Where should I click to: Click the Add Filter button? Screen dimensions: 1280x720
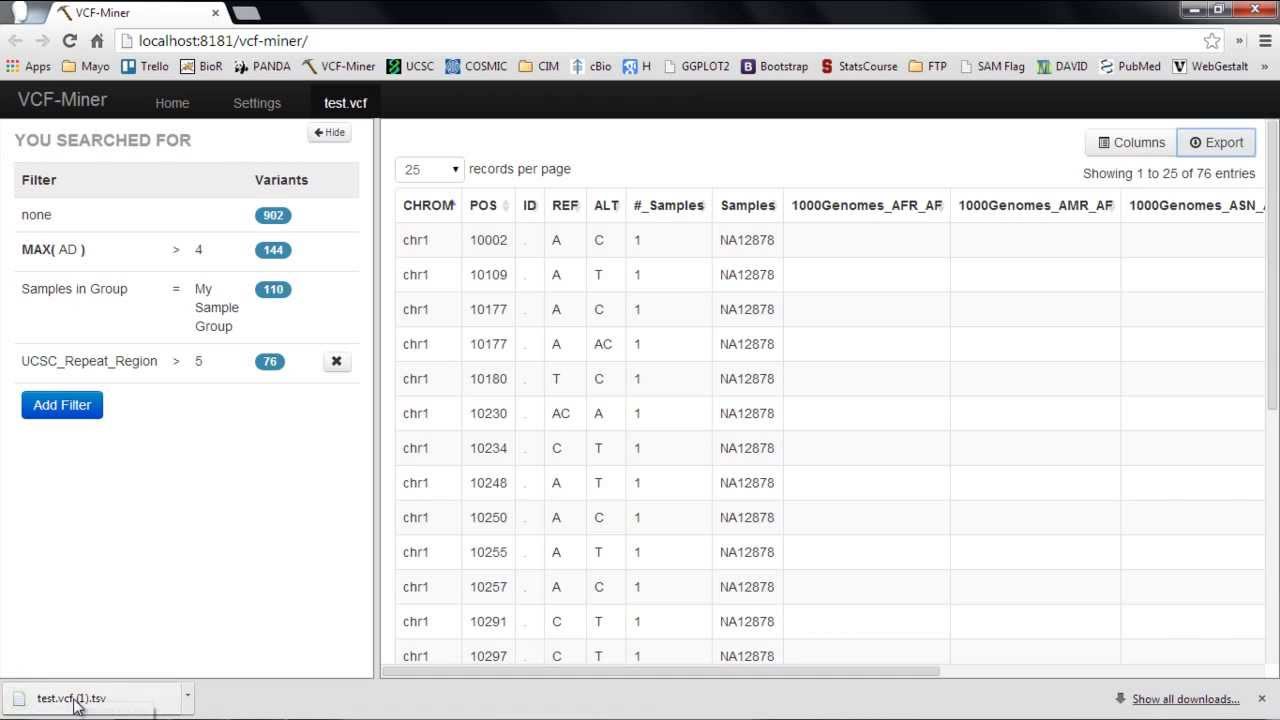click(x=62, y=405)
